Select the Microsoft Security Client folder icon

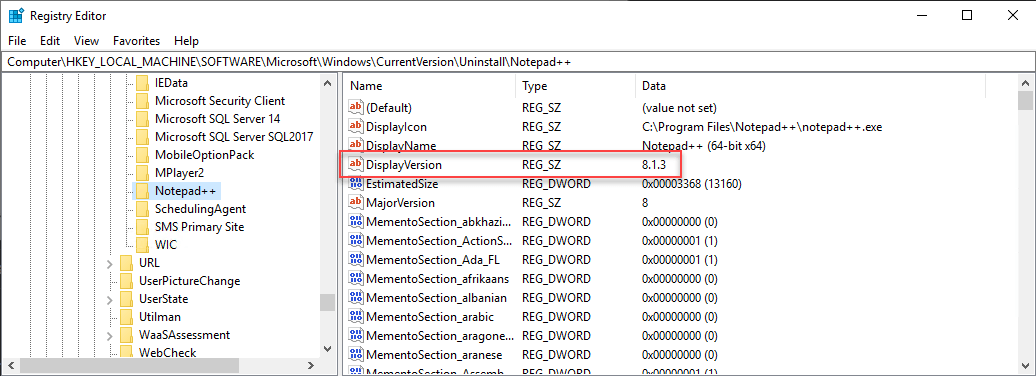142,101
